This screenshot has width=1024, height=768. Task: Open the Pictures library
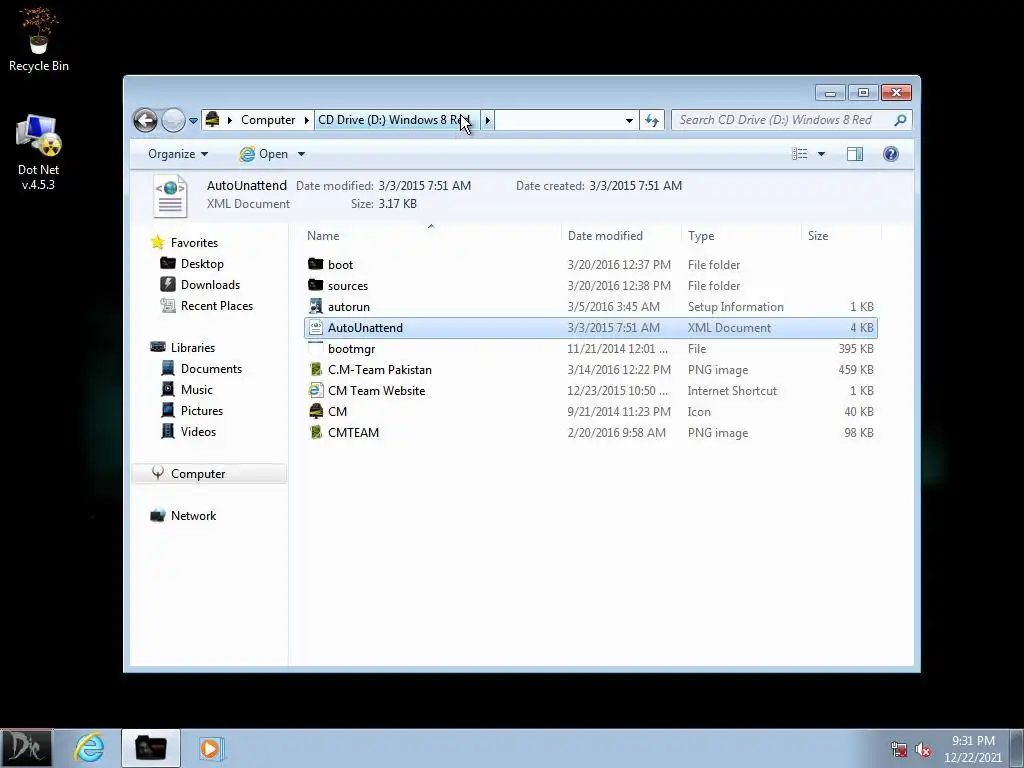[x=202, y=411]
